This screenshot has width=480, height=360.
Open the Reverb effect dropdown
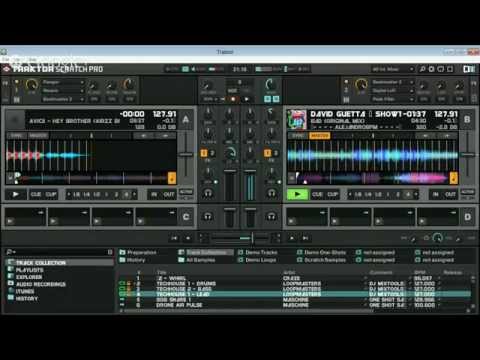pos(63,90)
